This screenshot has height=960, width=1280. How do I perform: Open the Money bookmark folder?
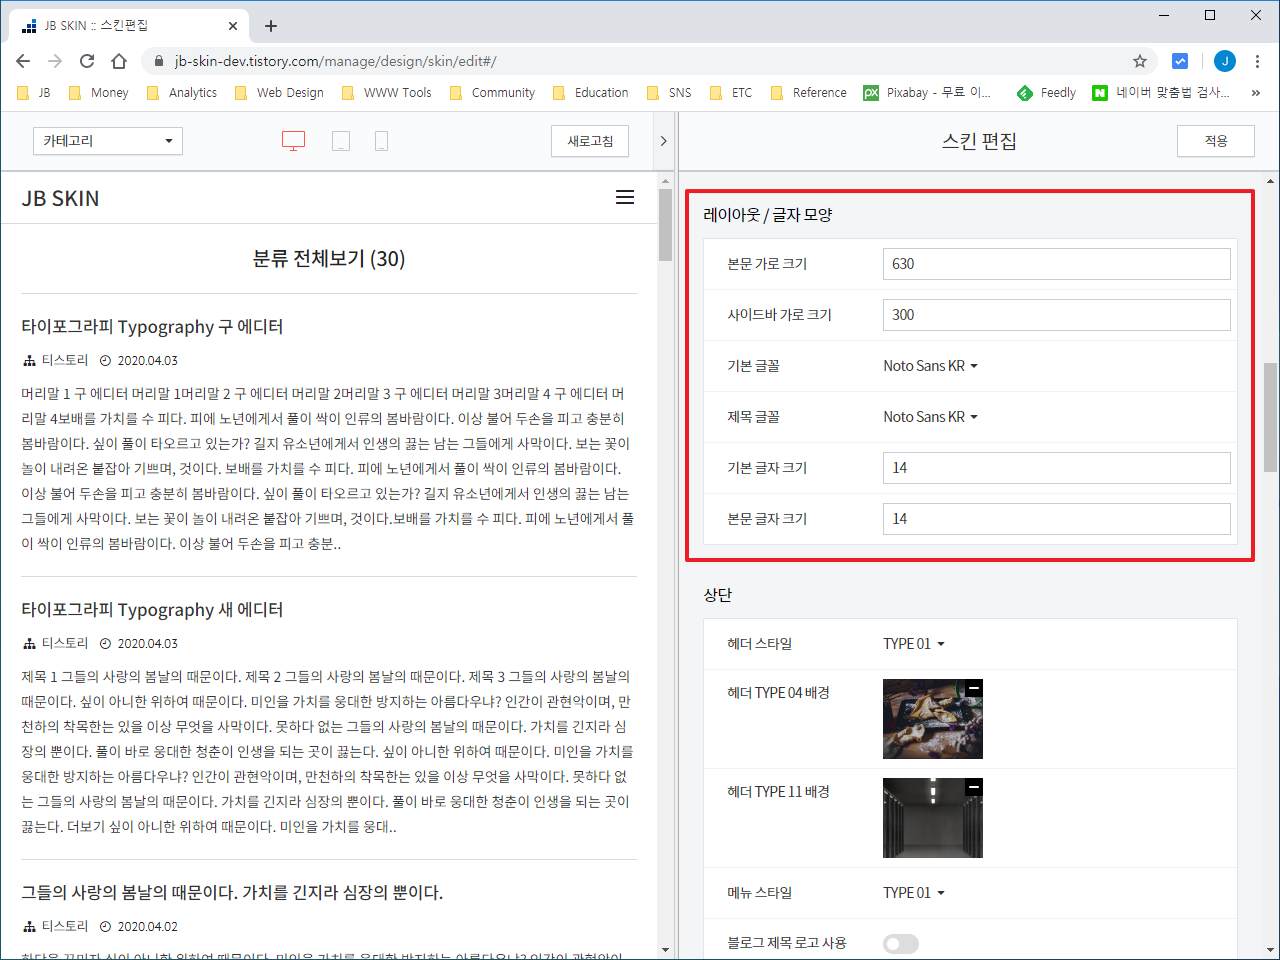click(x=98, y=92)
